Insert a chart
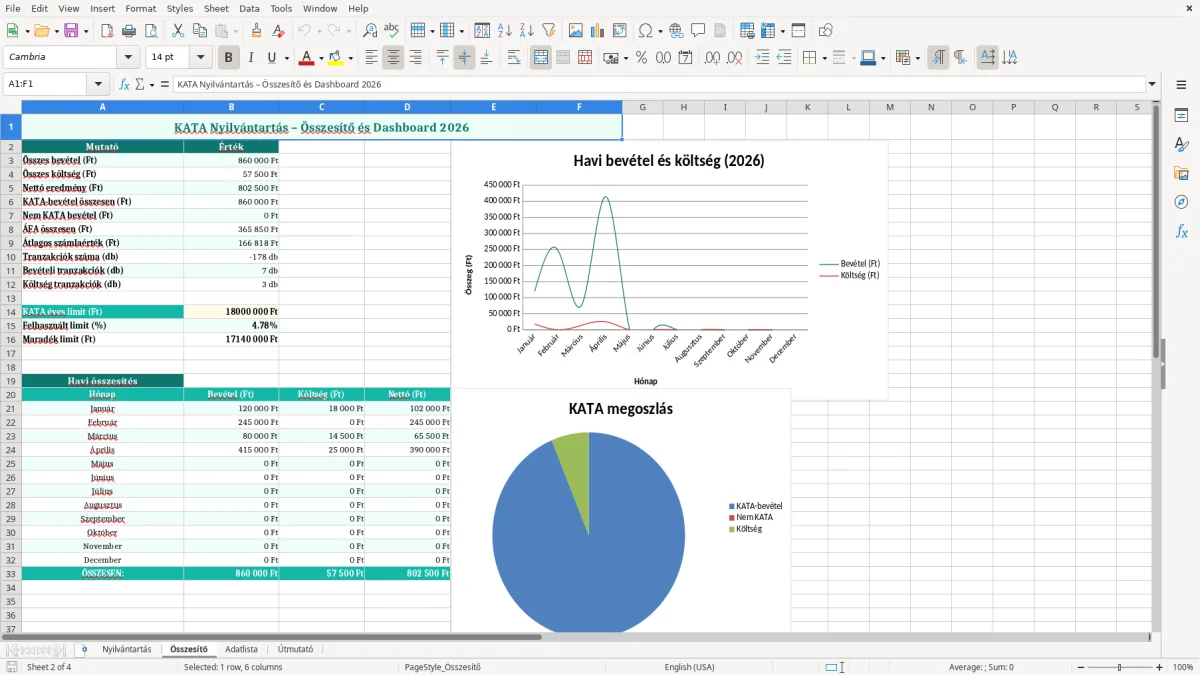 click(x=598, y=31)
